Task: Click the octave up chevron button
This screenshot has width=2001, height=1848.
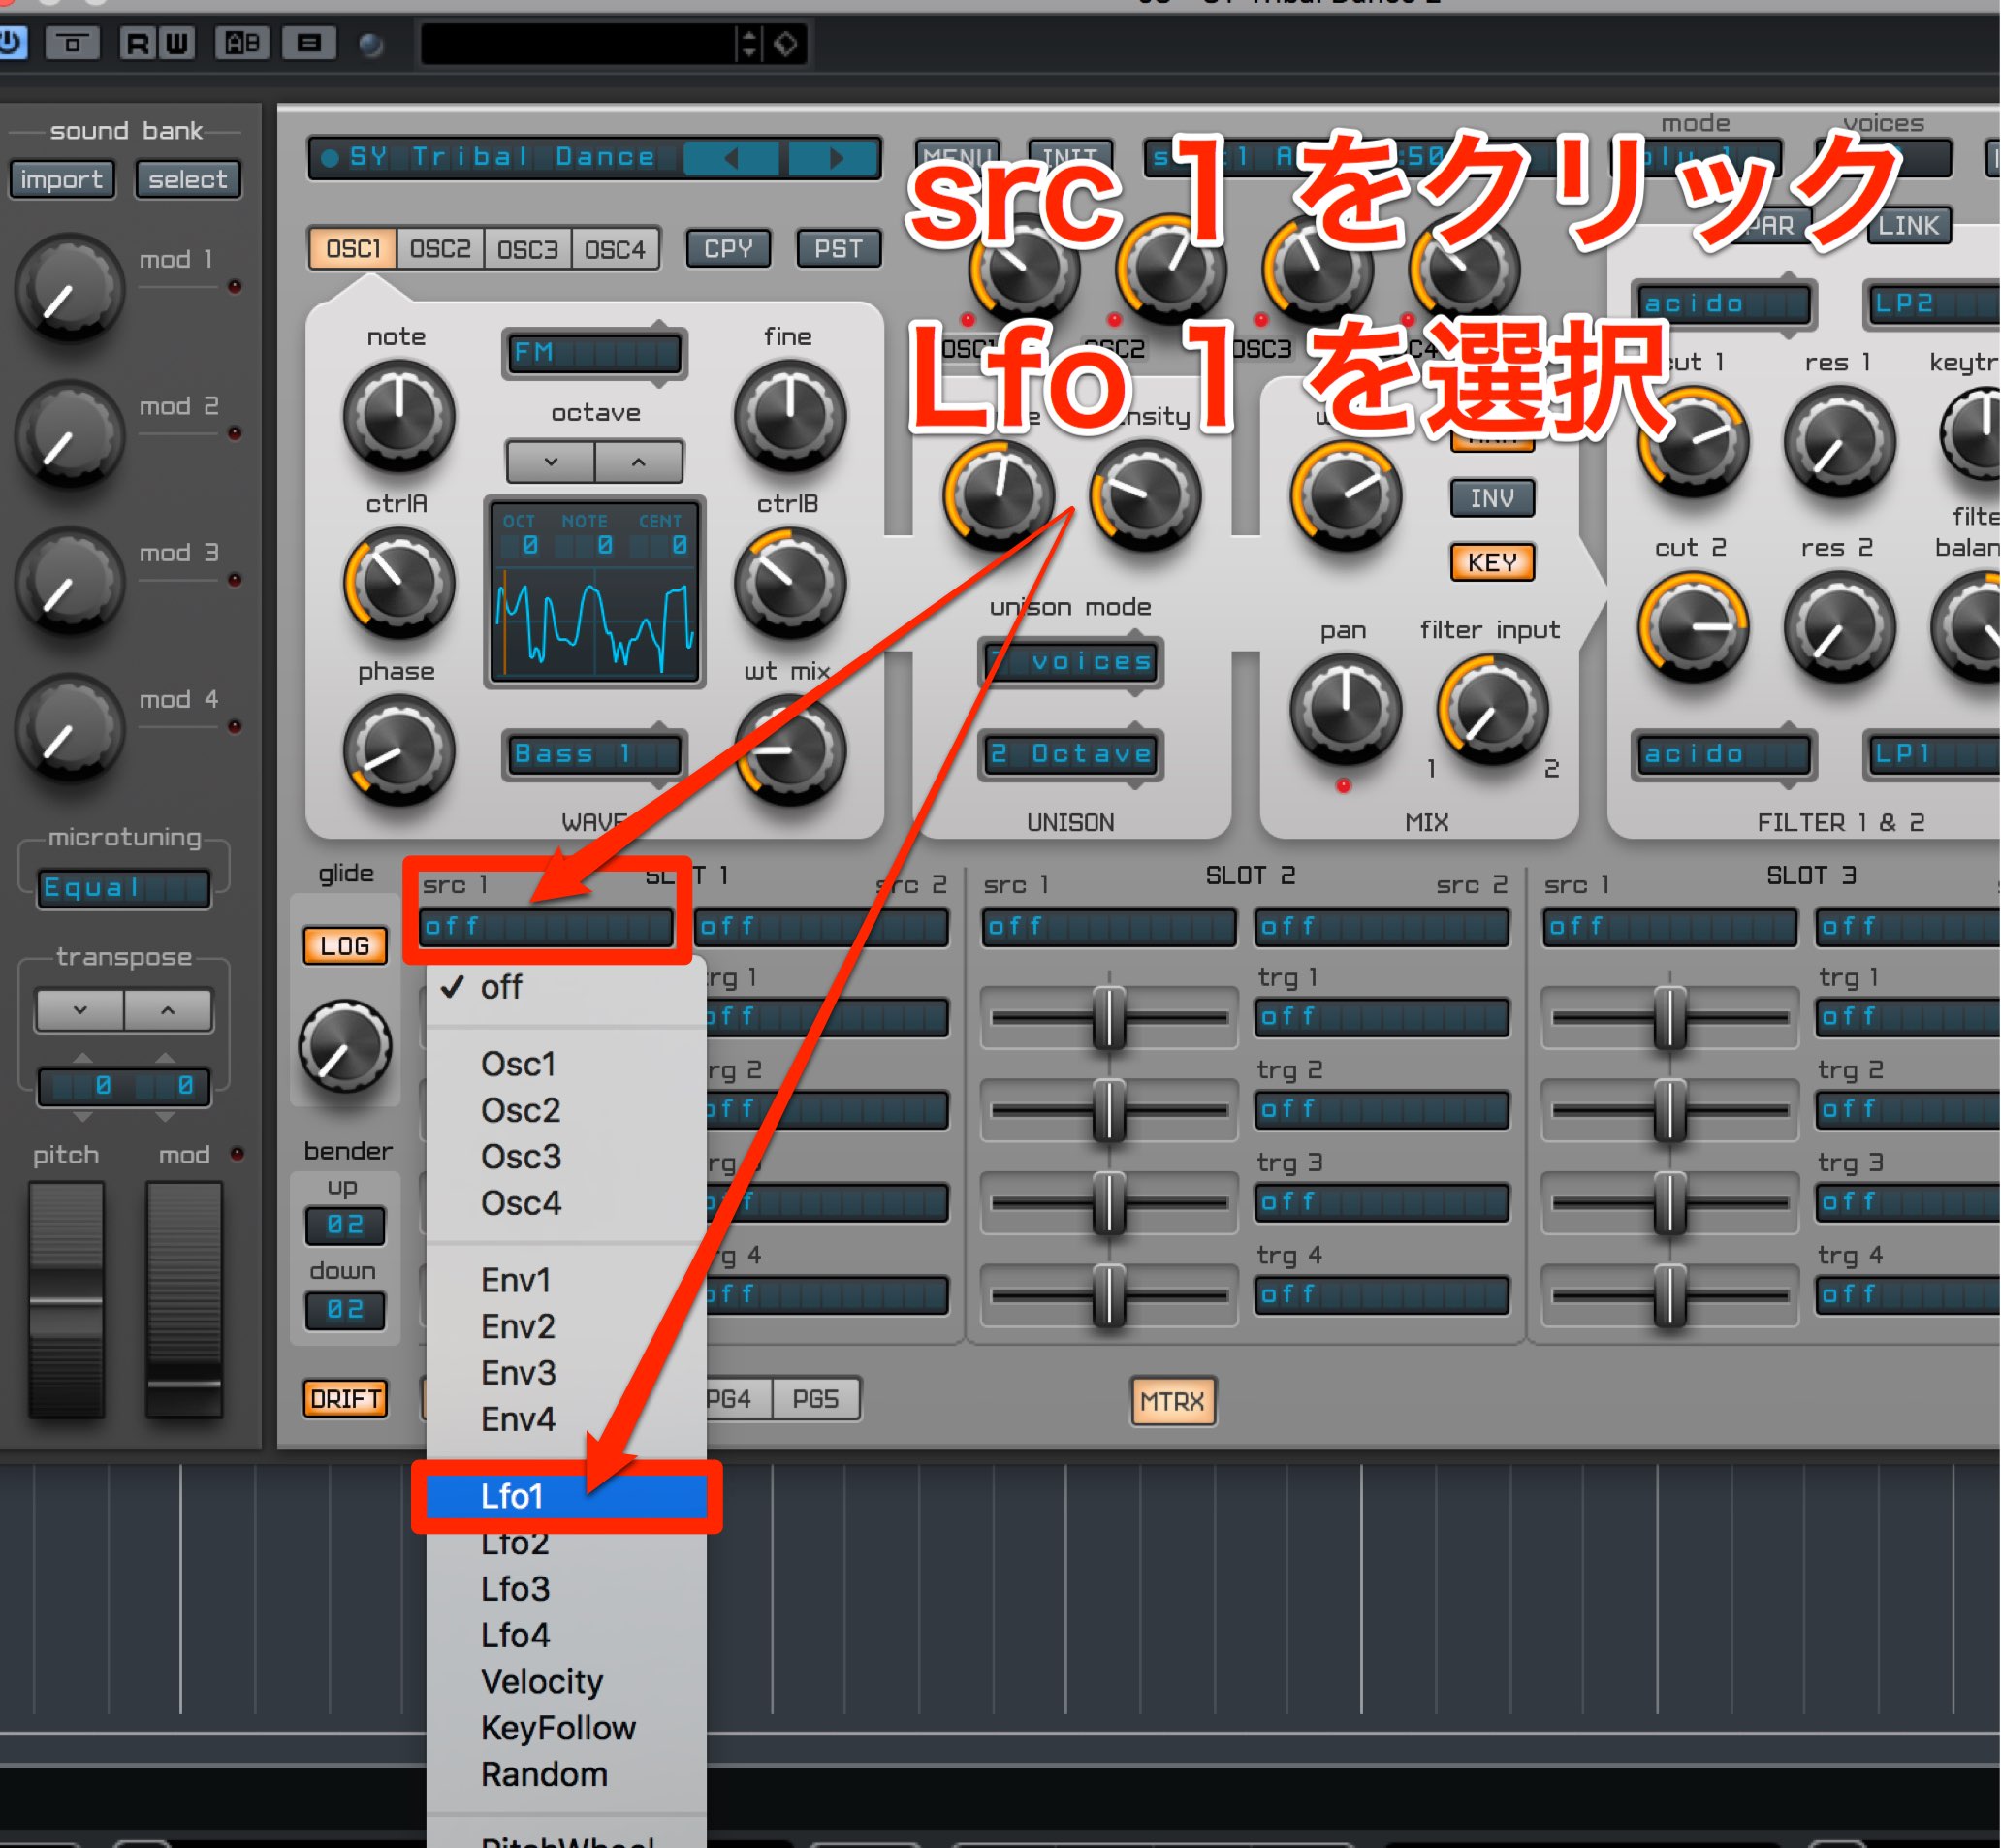Action: click(x=639, y=462)
